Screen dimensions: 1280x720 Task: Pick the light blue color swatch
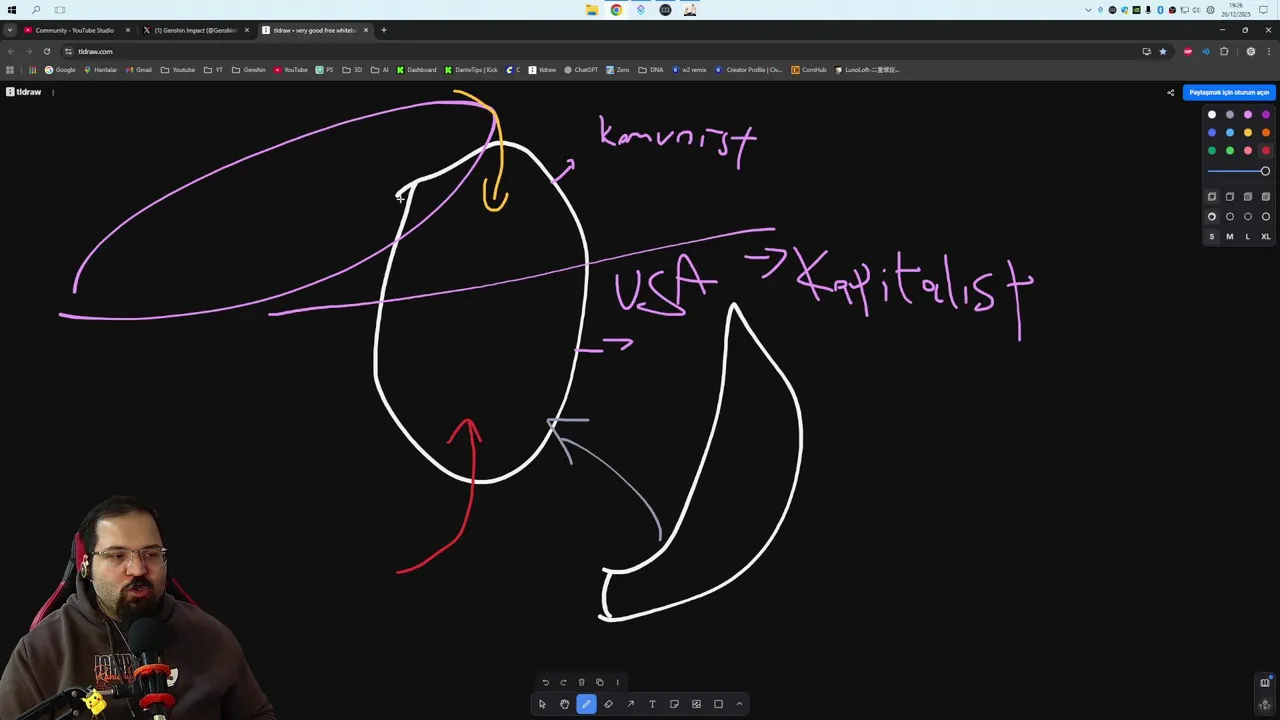1230,133
